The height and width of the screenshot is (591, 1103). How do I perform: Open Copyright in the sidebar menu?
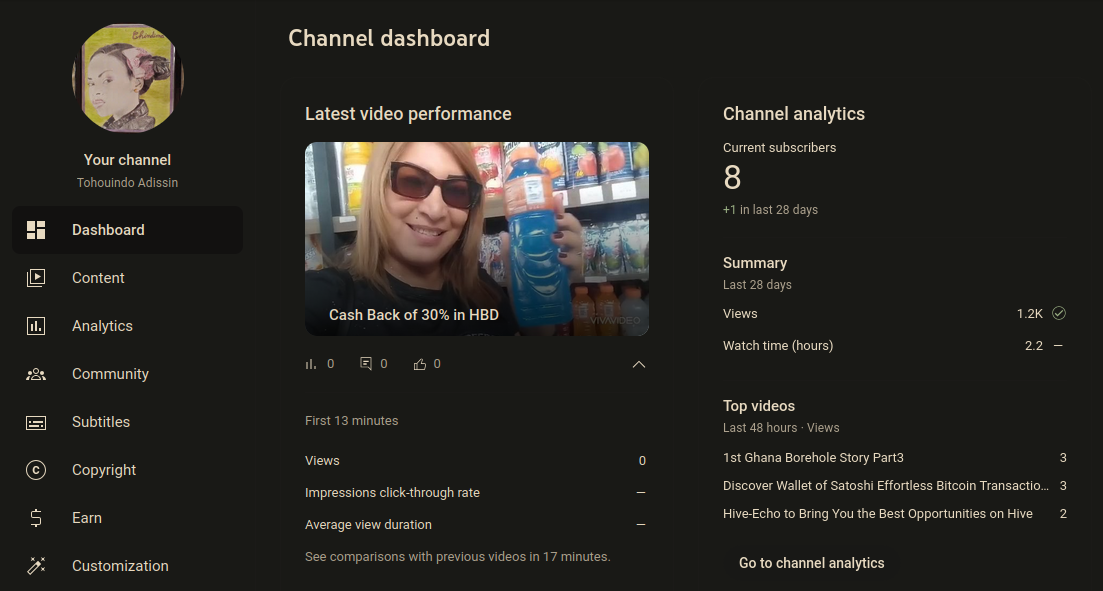(x=127, y=470)
